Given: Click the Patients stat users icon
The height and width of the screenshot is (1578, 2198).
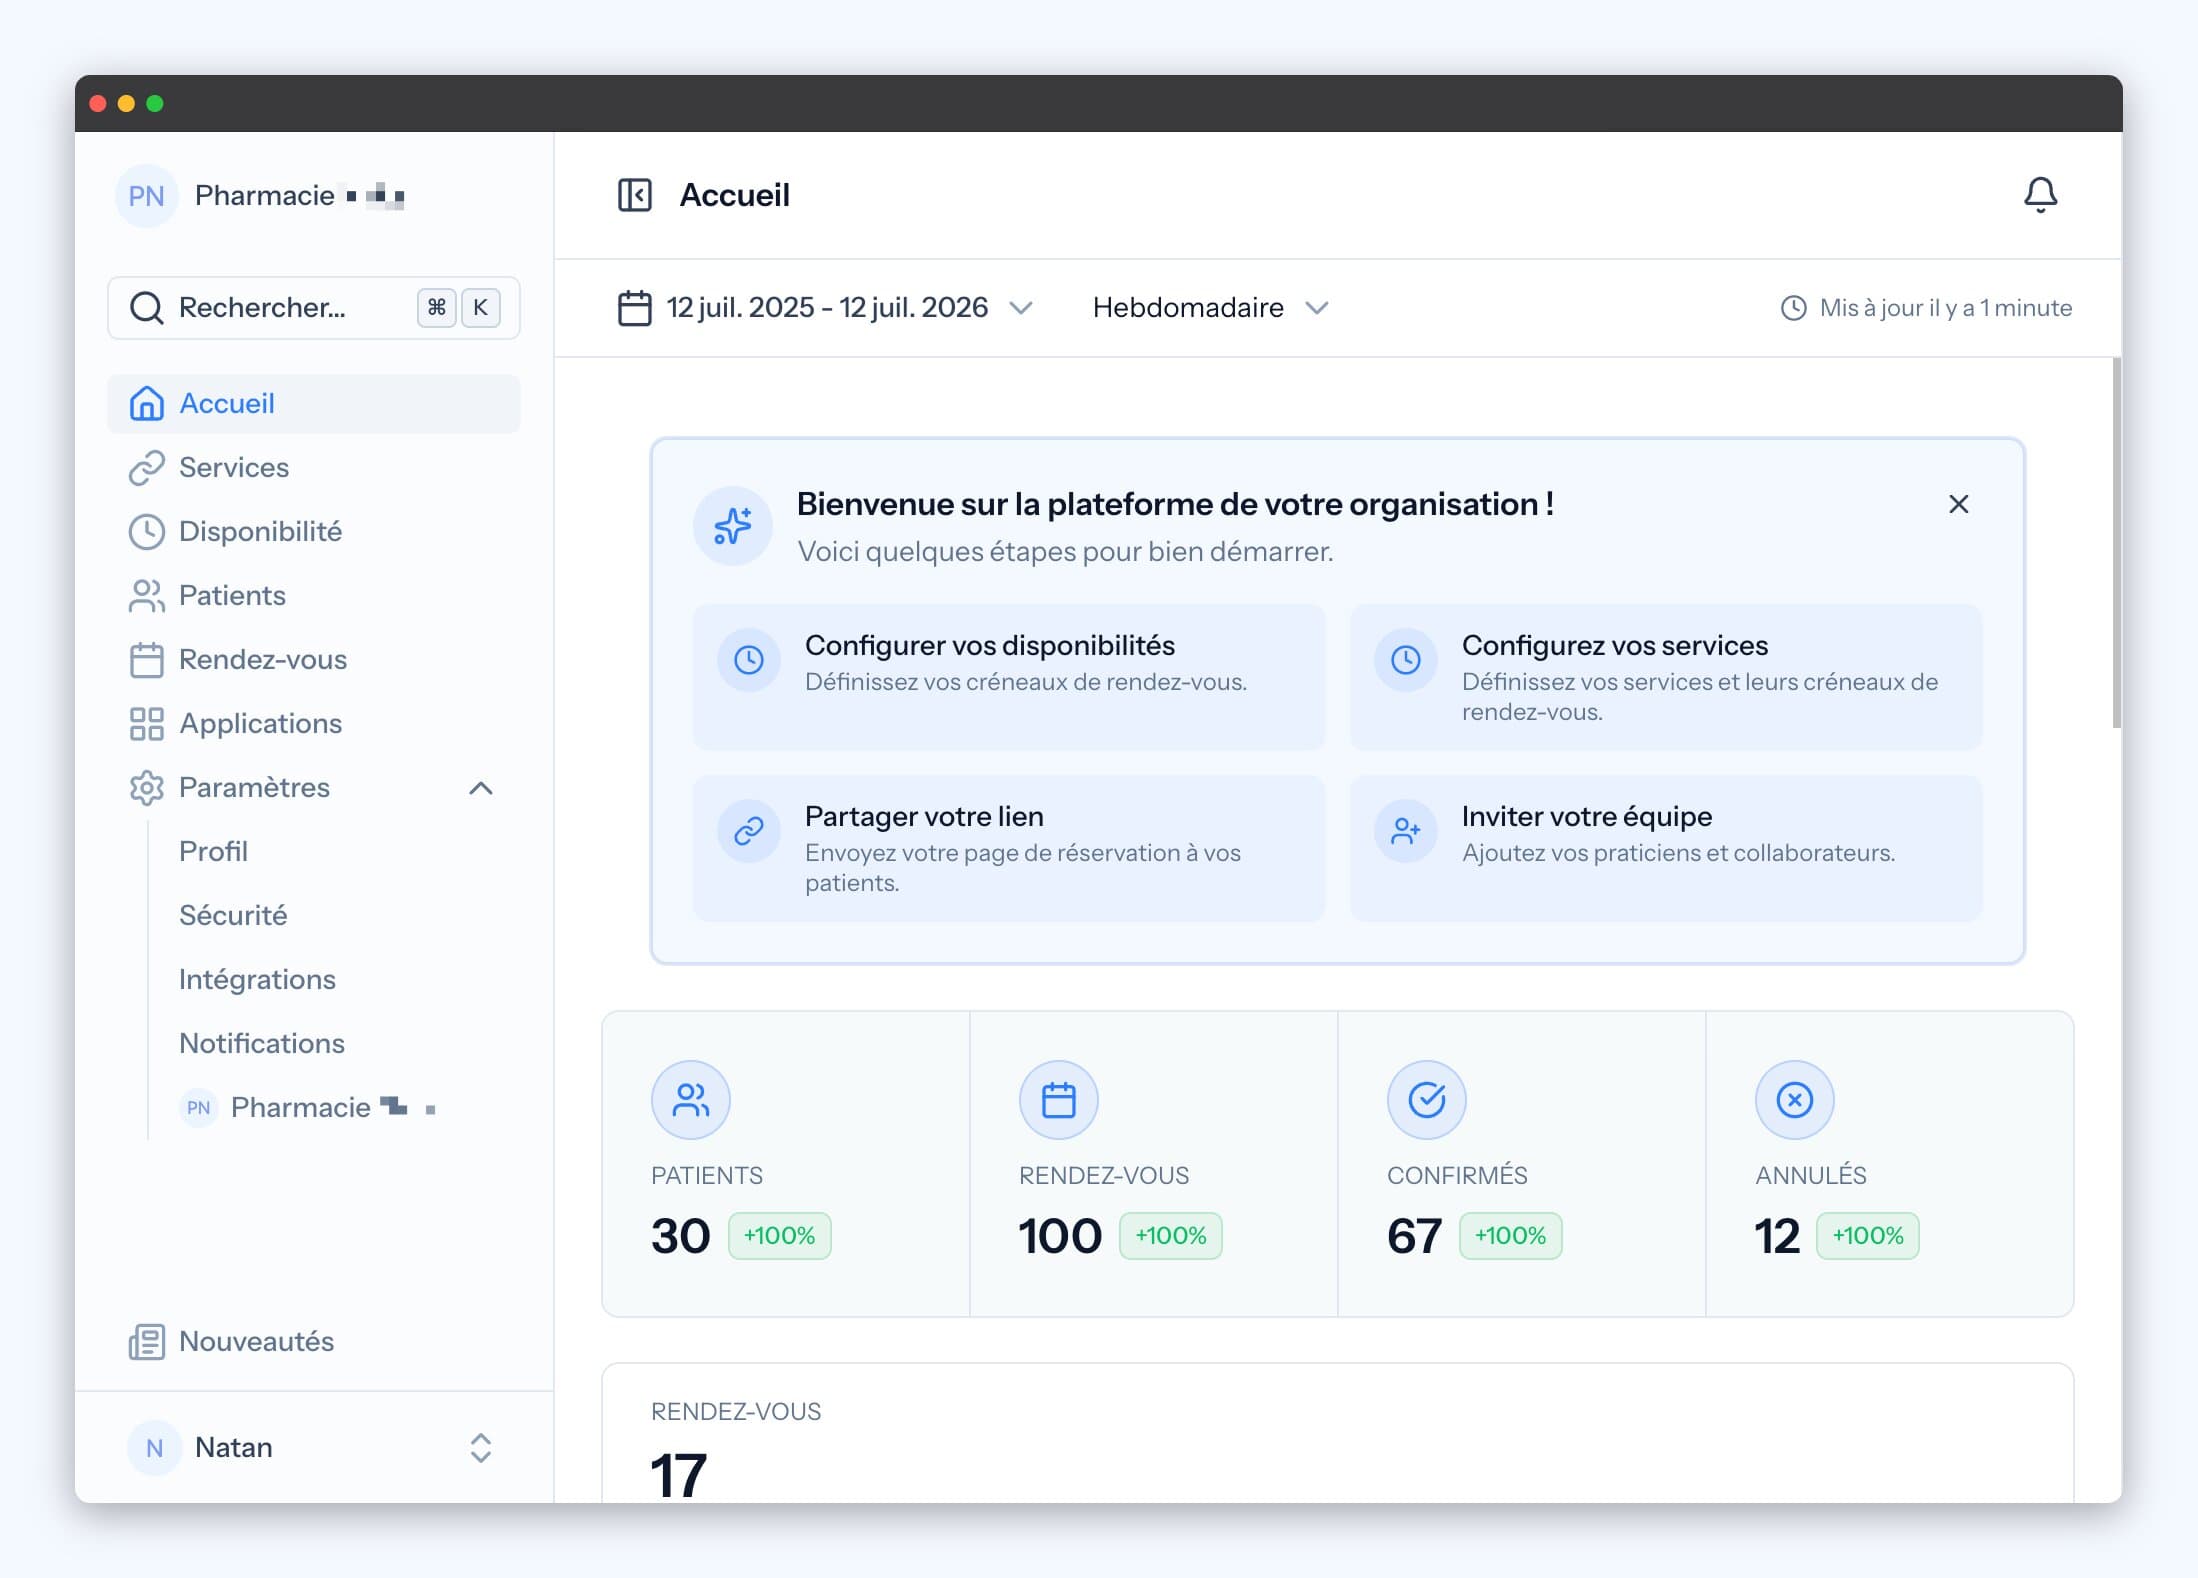Looking at the screenshot, I should 691,1100.
